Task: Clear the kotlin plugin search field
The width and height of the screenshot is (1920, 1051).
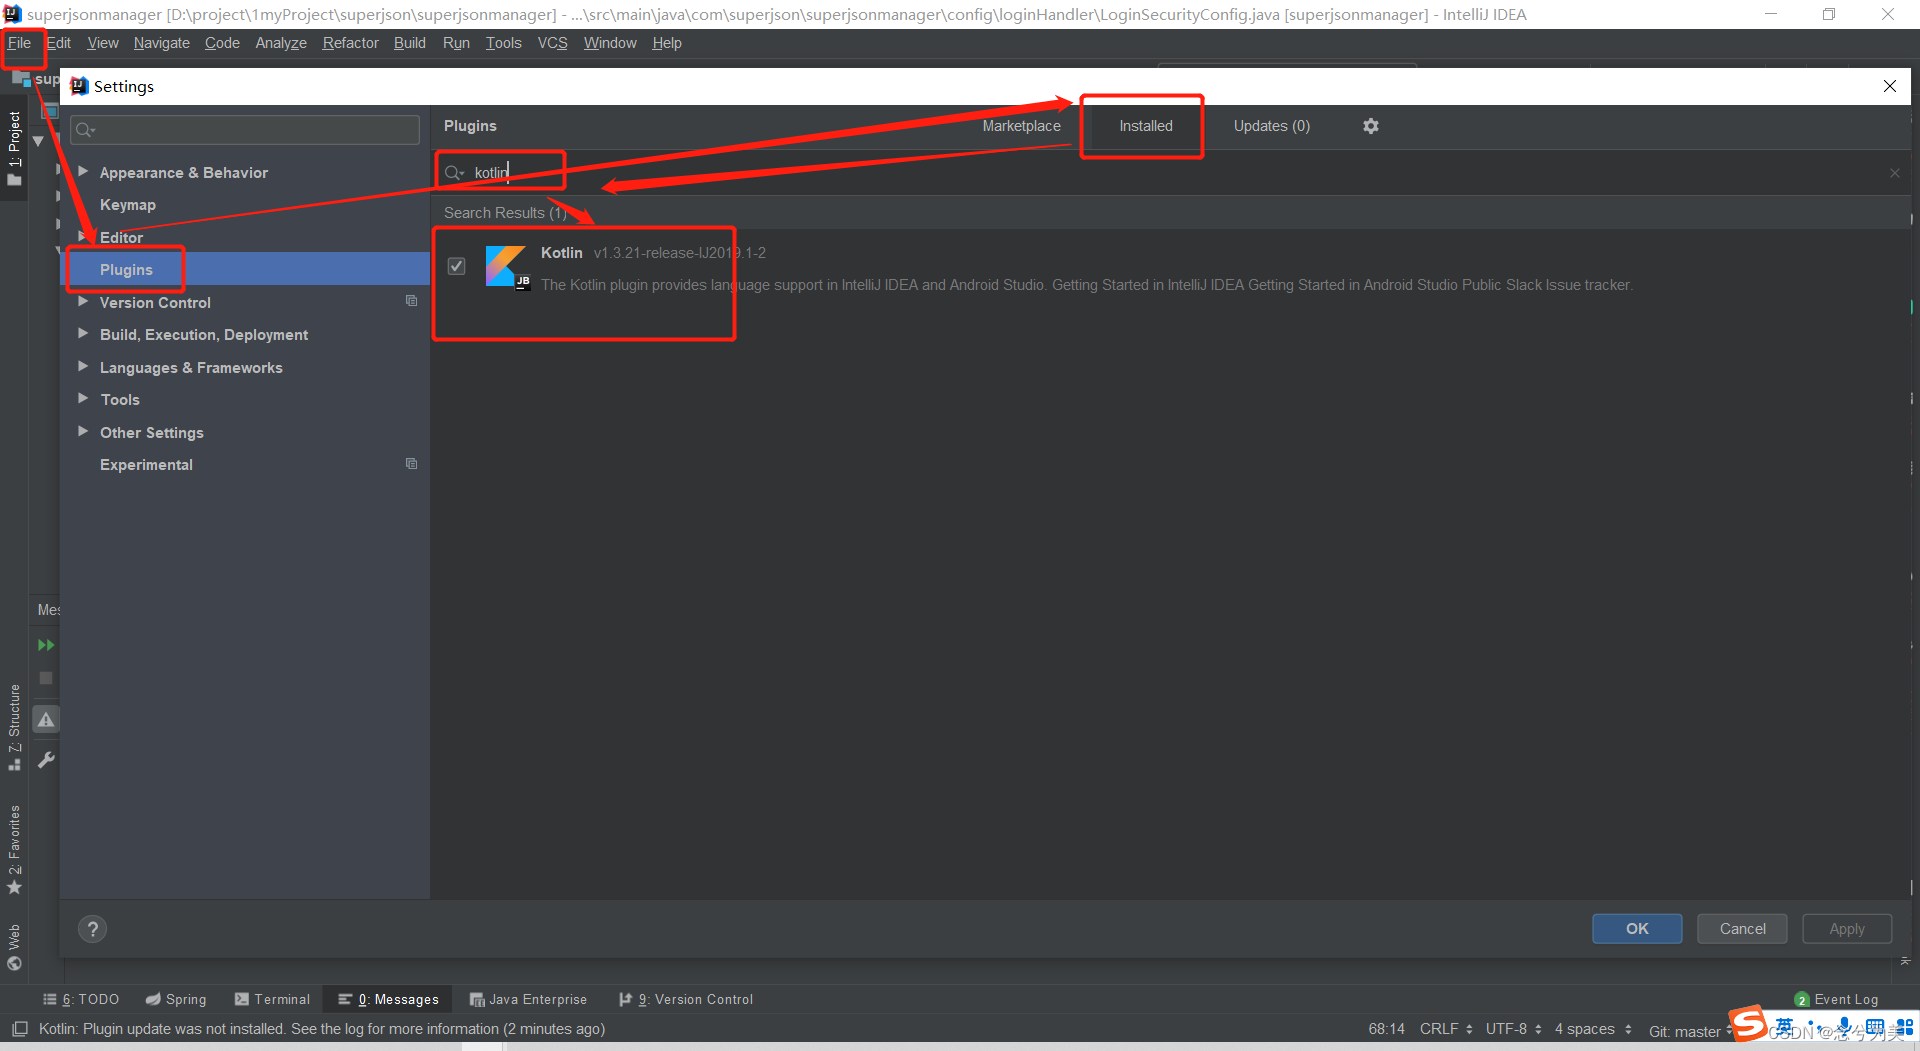Action: pyautogui.click(x=1894, y=172)
